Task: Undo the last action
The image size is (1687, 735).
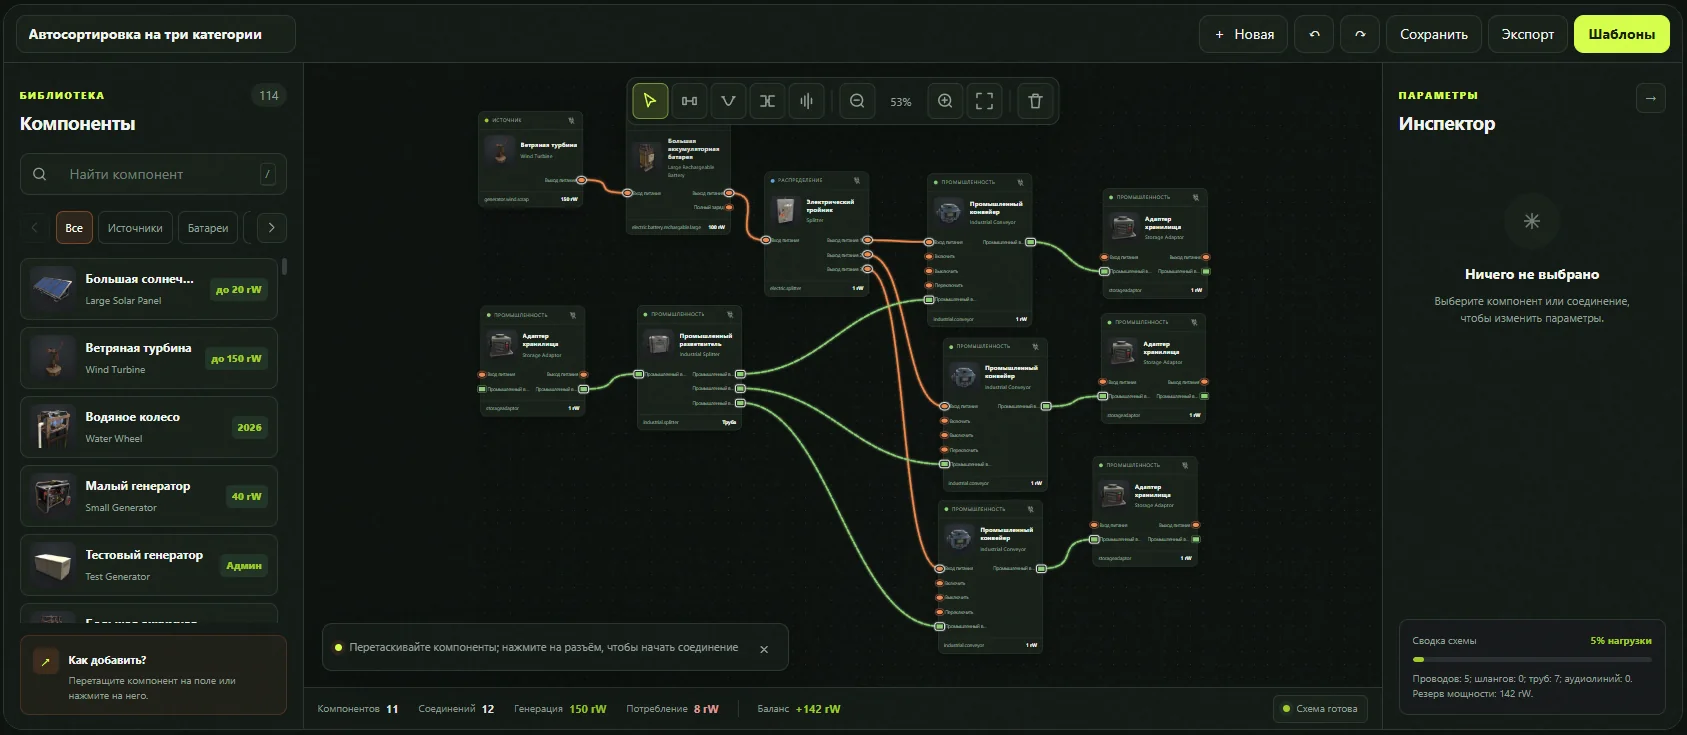Action: [1314, 34]
